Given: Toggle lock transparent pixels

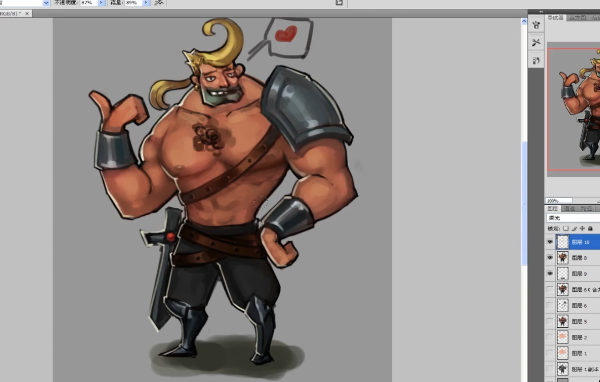Looking at the screenshot, I should (566, 229).
